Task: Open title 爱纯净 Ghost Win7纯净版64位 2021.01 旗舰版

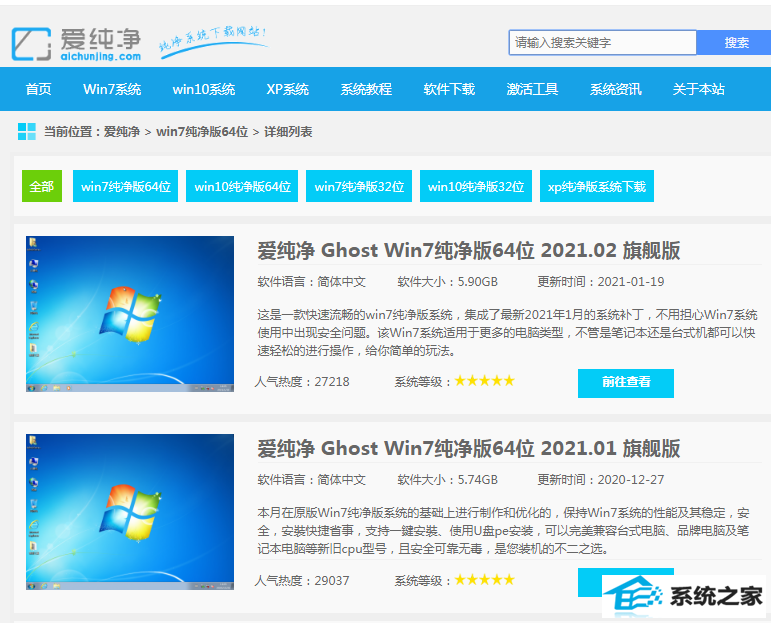Action: [x=469, y=448]
